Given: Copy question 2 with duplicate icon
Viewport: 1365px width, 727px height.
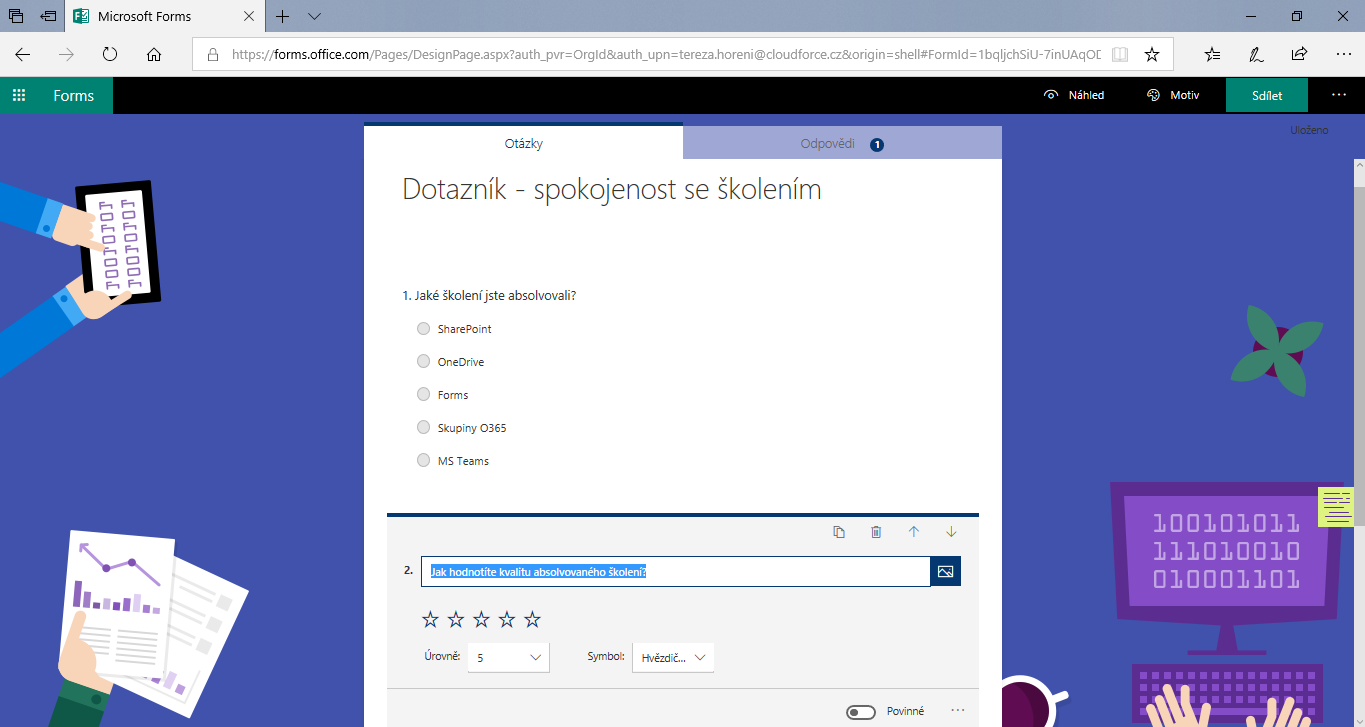Looking at the screenshot, I should 839,532.
